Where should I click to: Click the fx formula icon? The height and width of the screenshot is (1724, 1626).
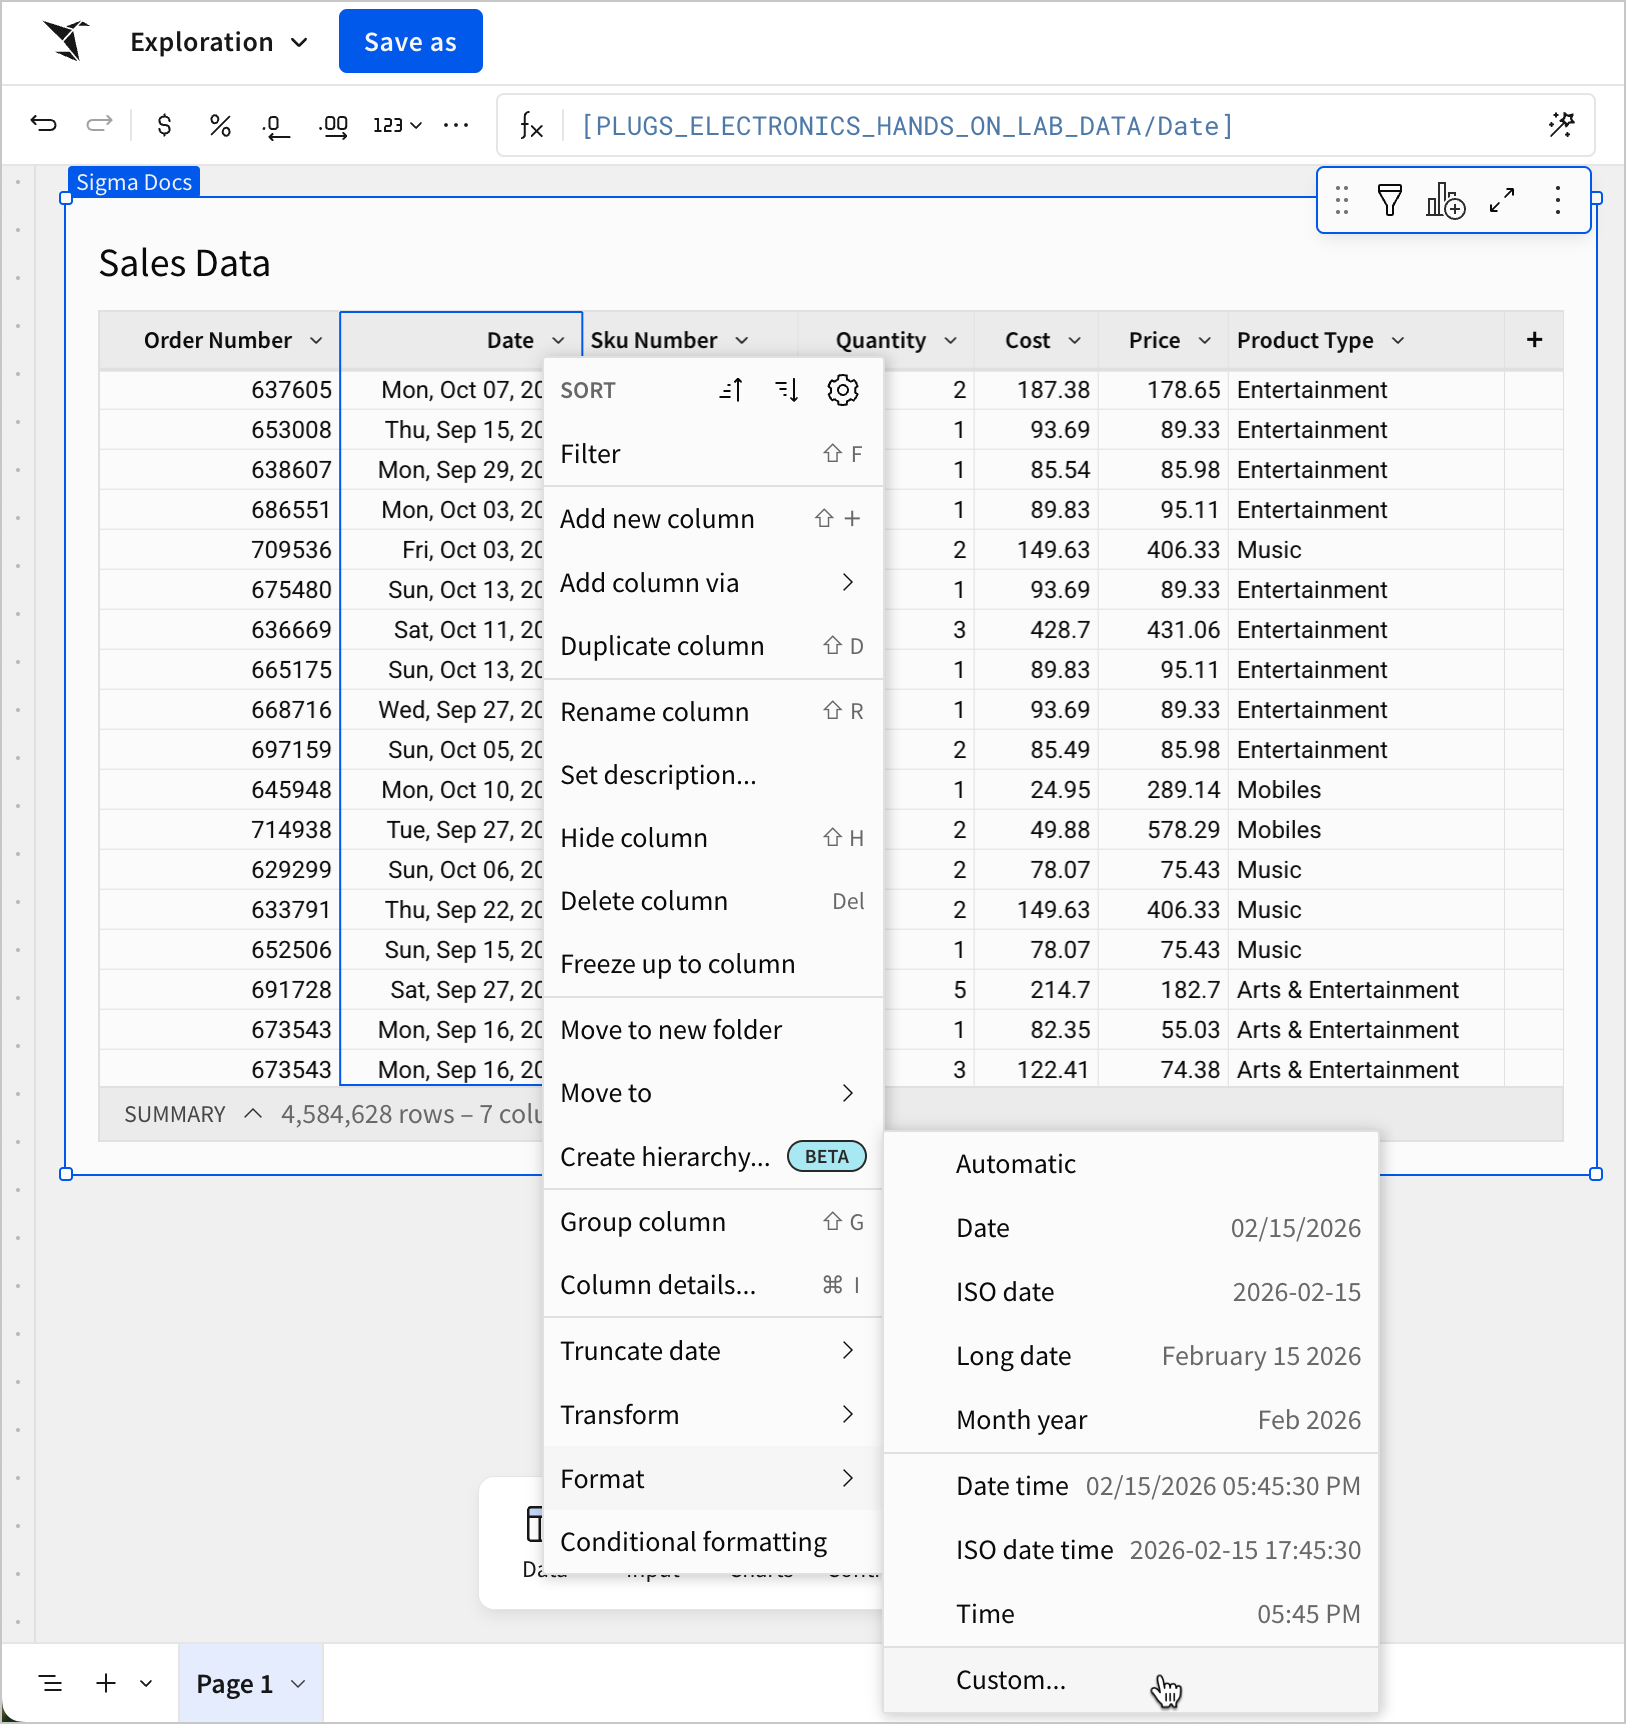pos(531,125)
